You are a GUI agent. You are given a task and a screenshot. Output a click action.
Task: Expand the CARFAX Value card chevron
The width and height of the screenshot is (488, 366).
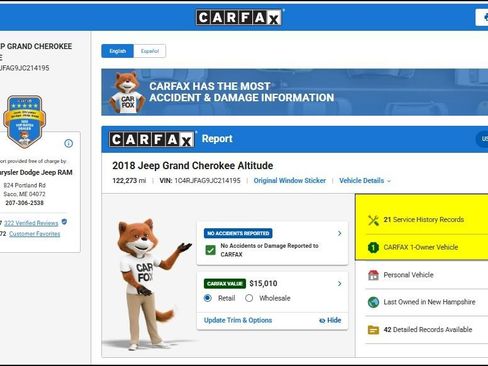339,283
